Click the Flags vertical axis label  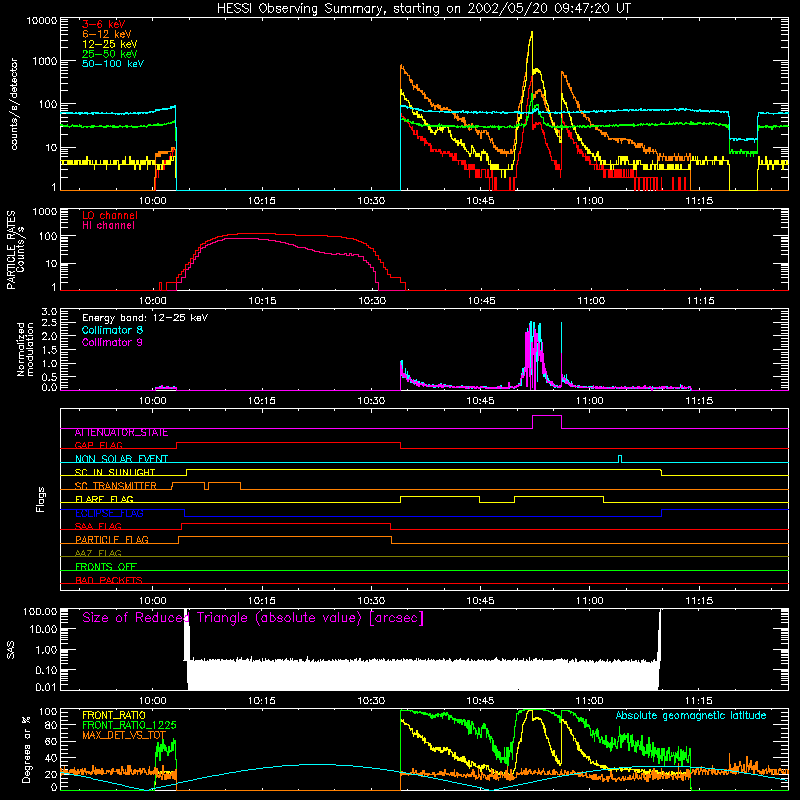pyautogui.click(x=41, y=499)
